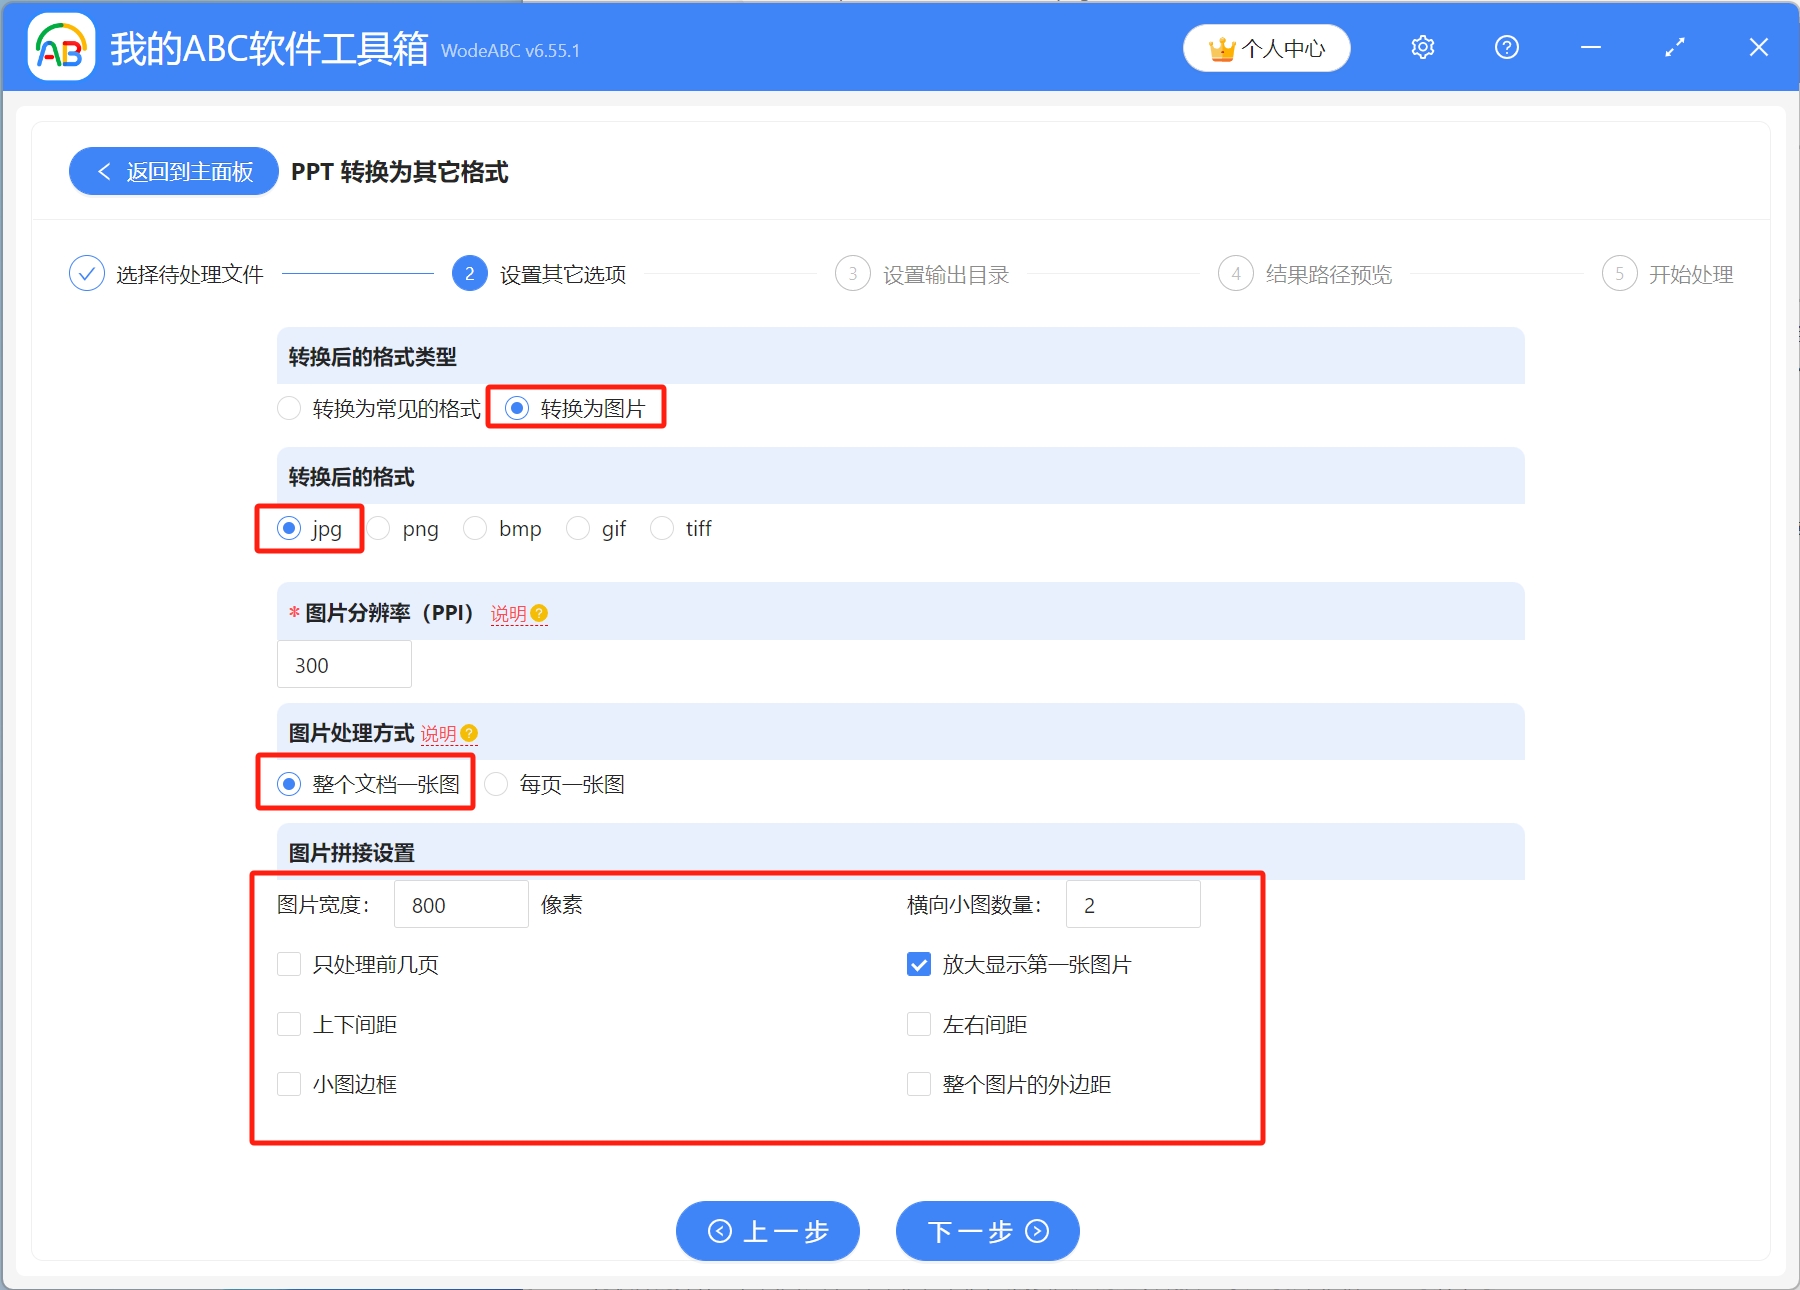Enable the 只处理前几页 checkbox
The width and height of the screenshot is (1800, 1290).
click(289, 964)
